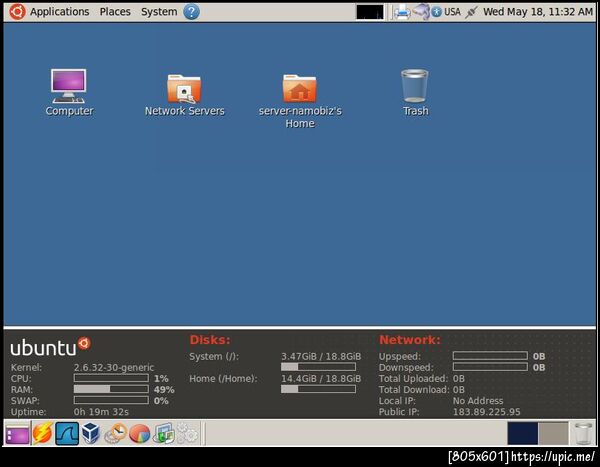Click the removable drive icon in the panel
600x467 pixels.
pyautogui.click(x=421, y=11)
